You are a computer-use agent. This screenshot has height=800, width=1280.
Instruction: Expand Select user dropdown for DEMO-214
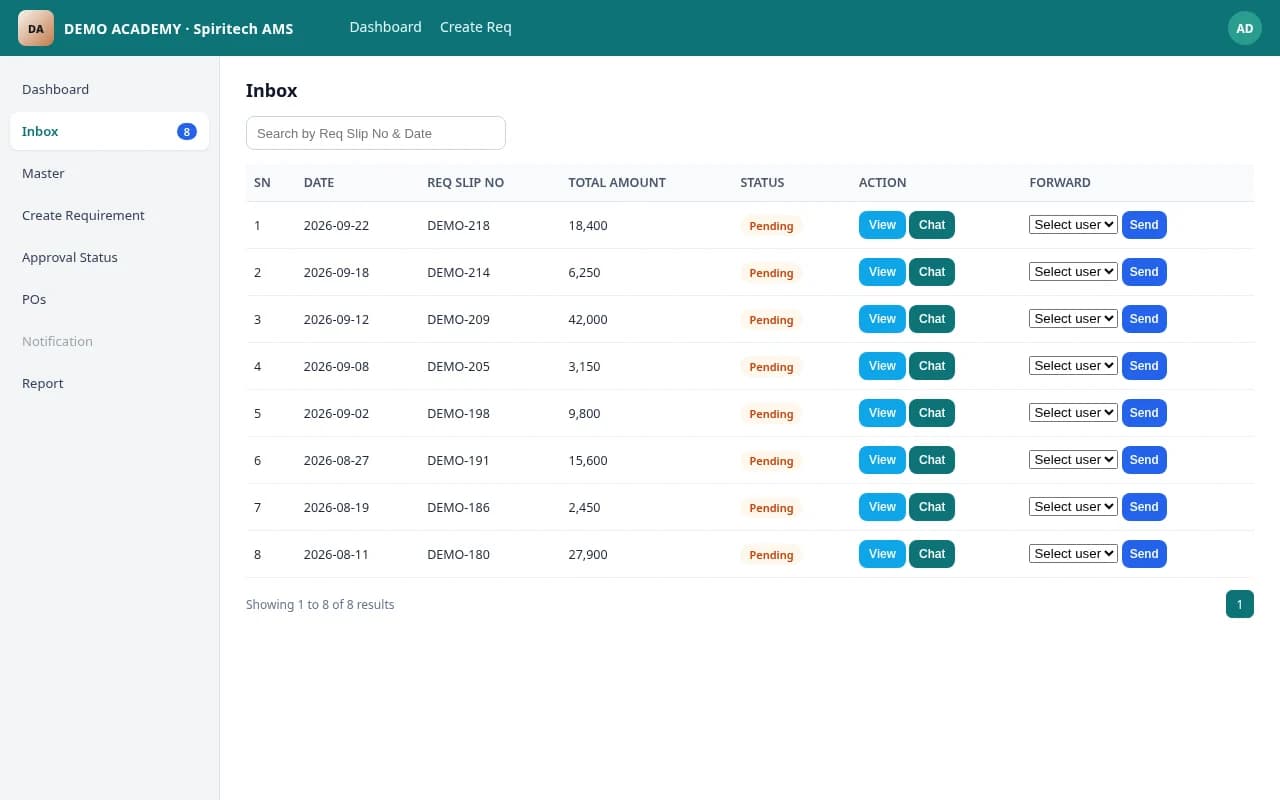click(1073, 272)
